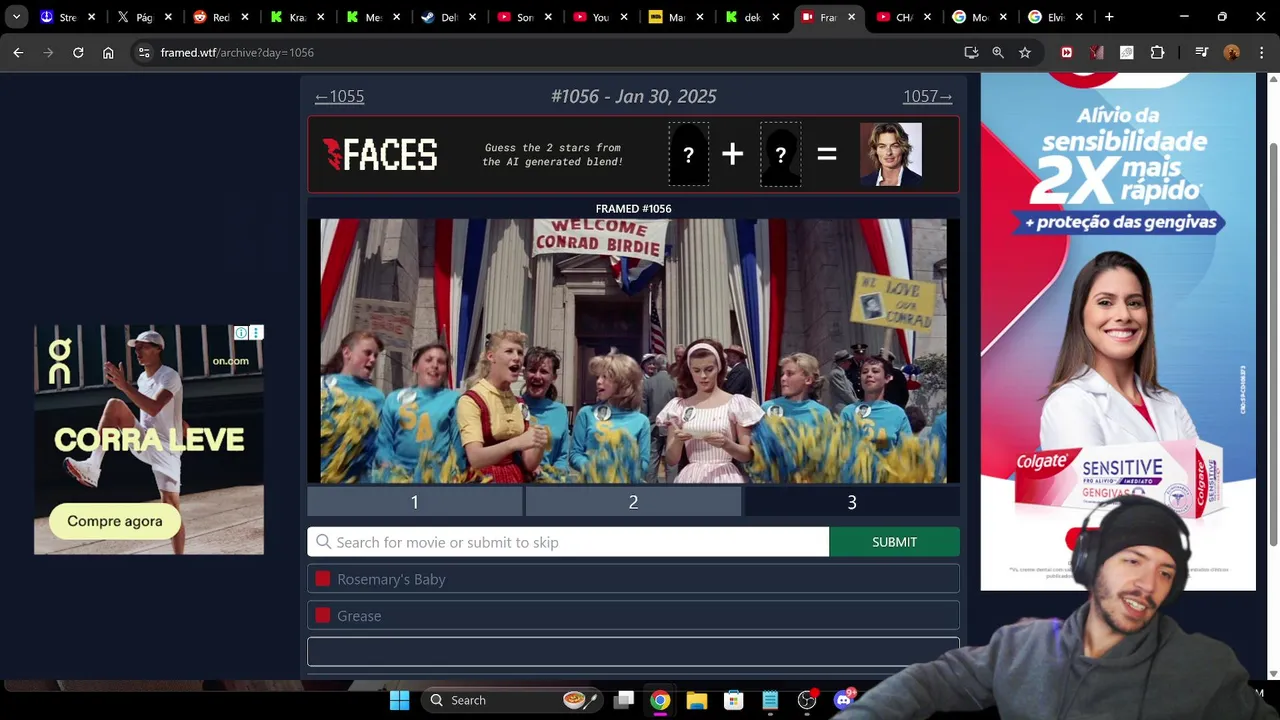1280x720 pixels.
Task: Open the browser home page icon
Action: point(108,52)
